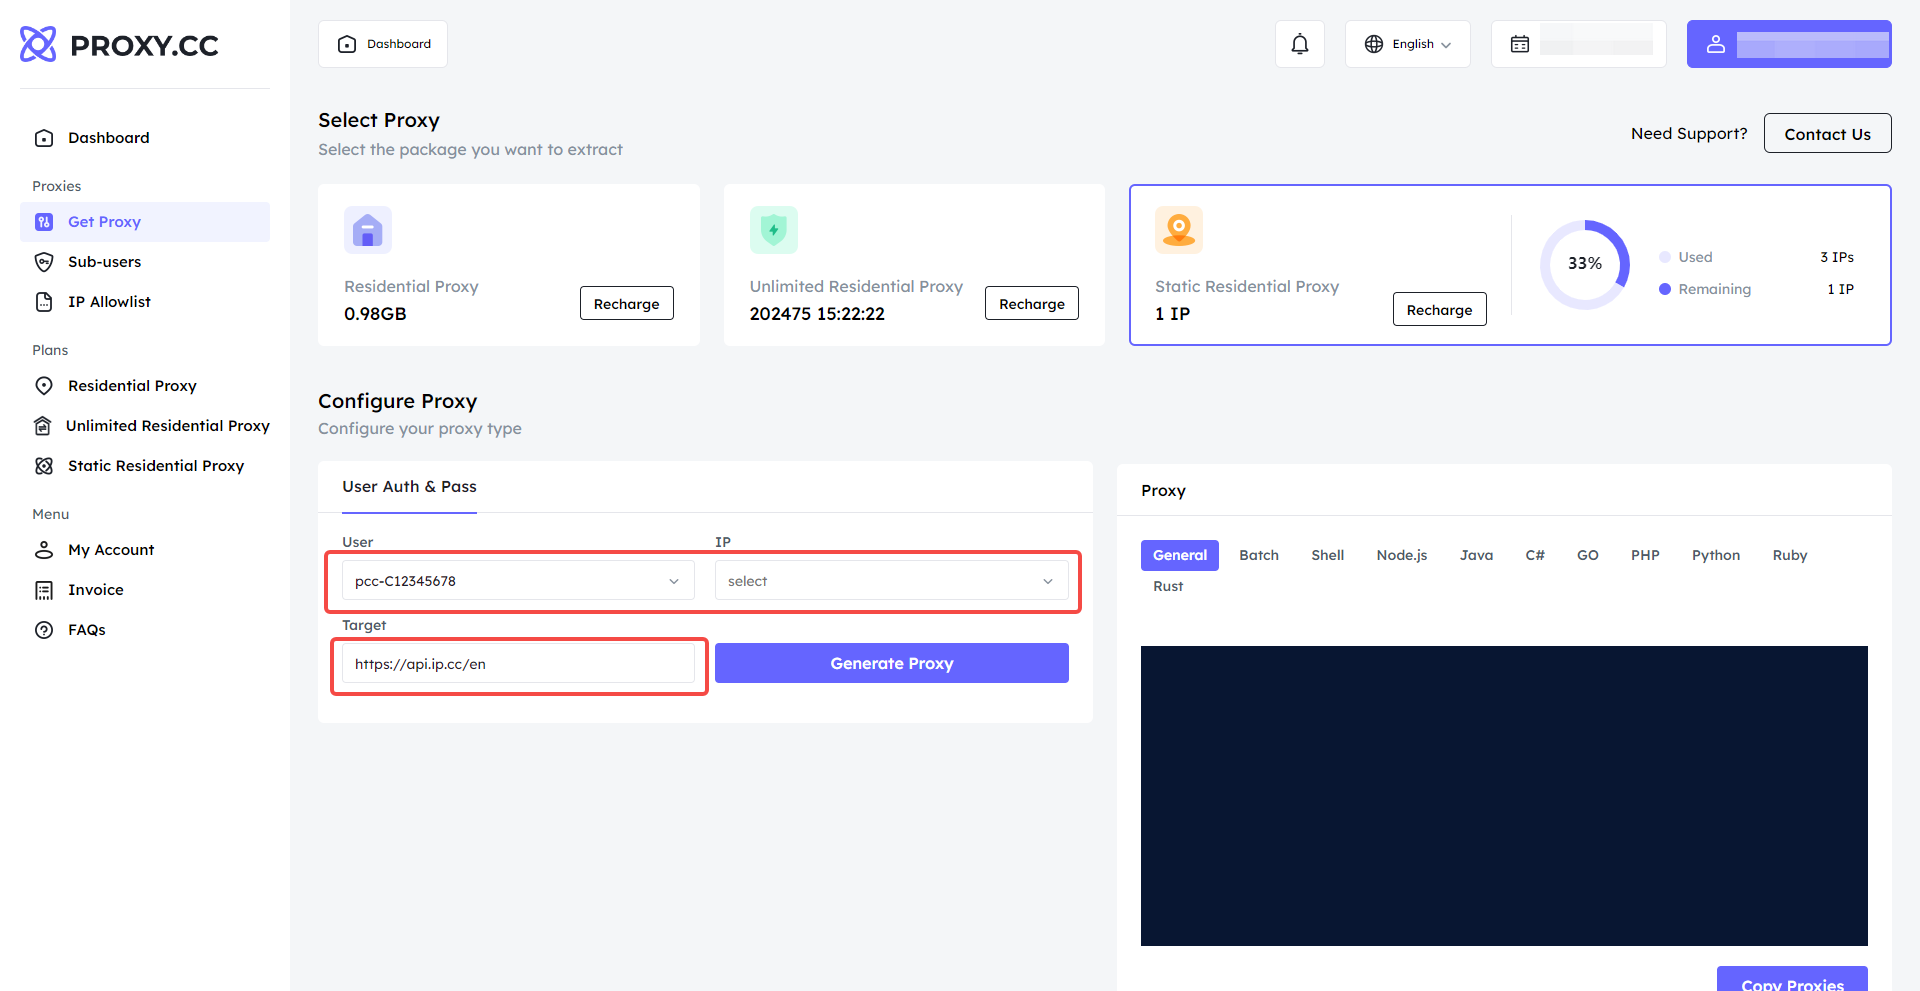The height and width of the screenshot is (991, 1920).
Task: Click the Invoice sidebar icon
Action: 44,590
